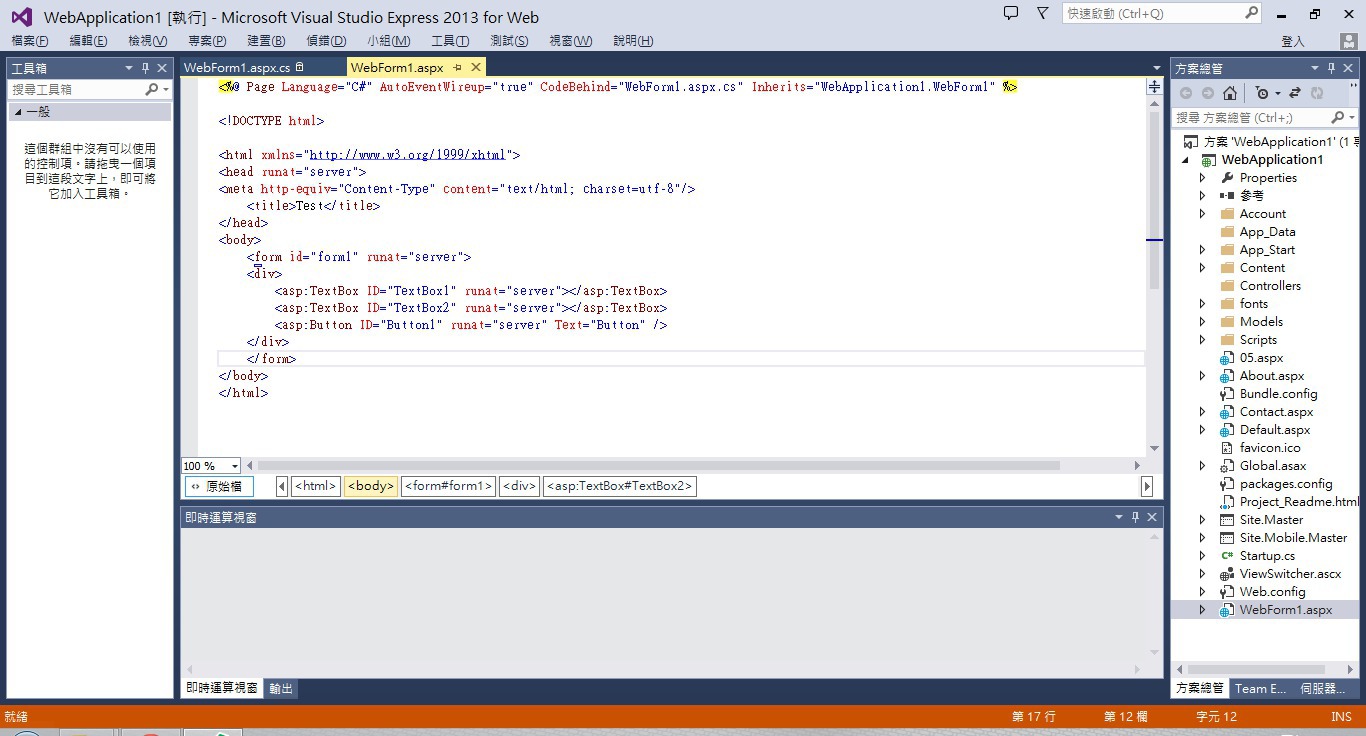This screenshot has width=1366, height=736.
Task: Open the zoom level 100 % dropdown
Action: coord(234,466)
